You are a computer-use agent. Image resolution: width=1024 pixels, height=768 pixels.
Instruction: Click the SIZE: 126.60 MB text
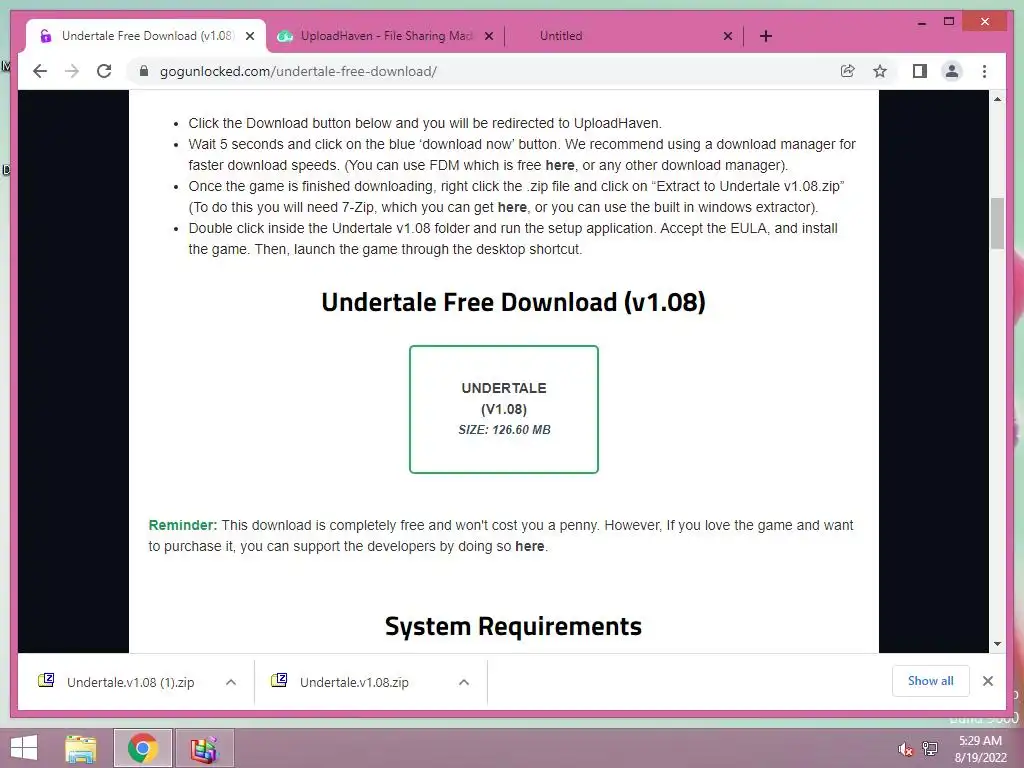[x=504, y=430]
